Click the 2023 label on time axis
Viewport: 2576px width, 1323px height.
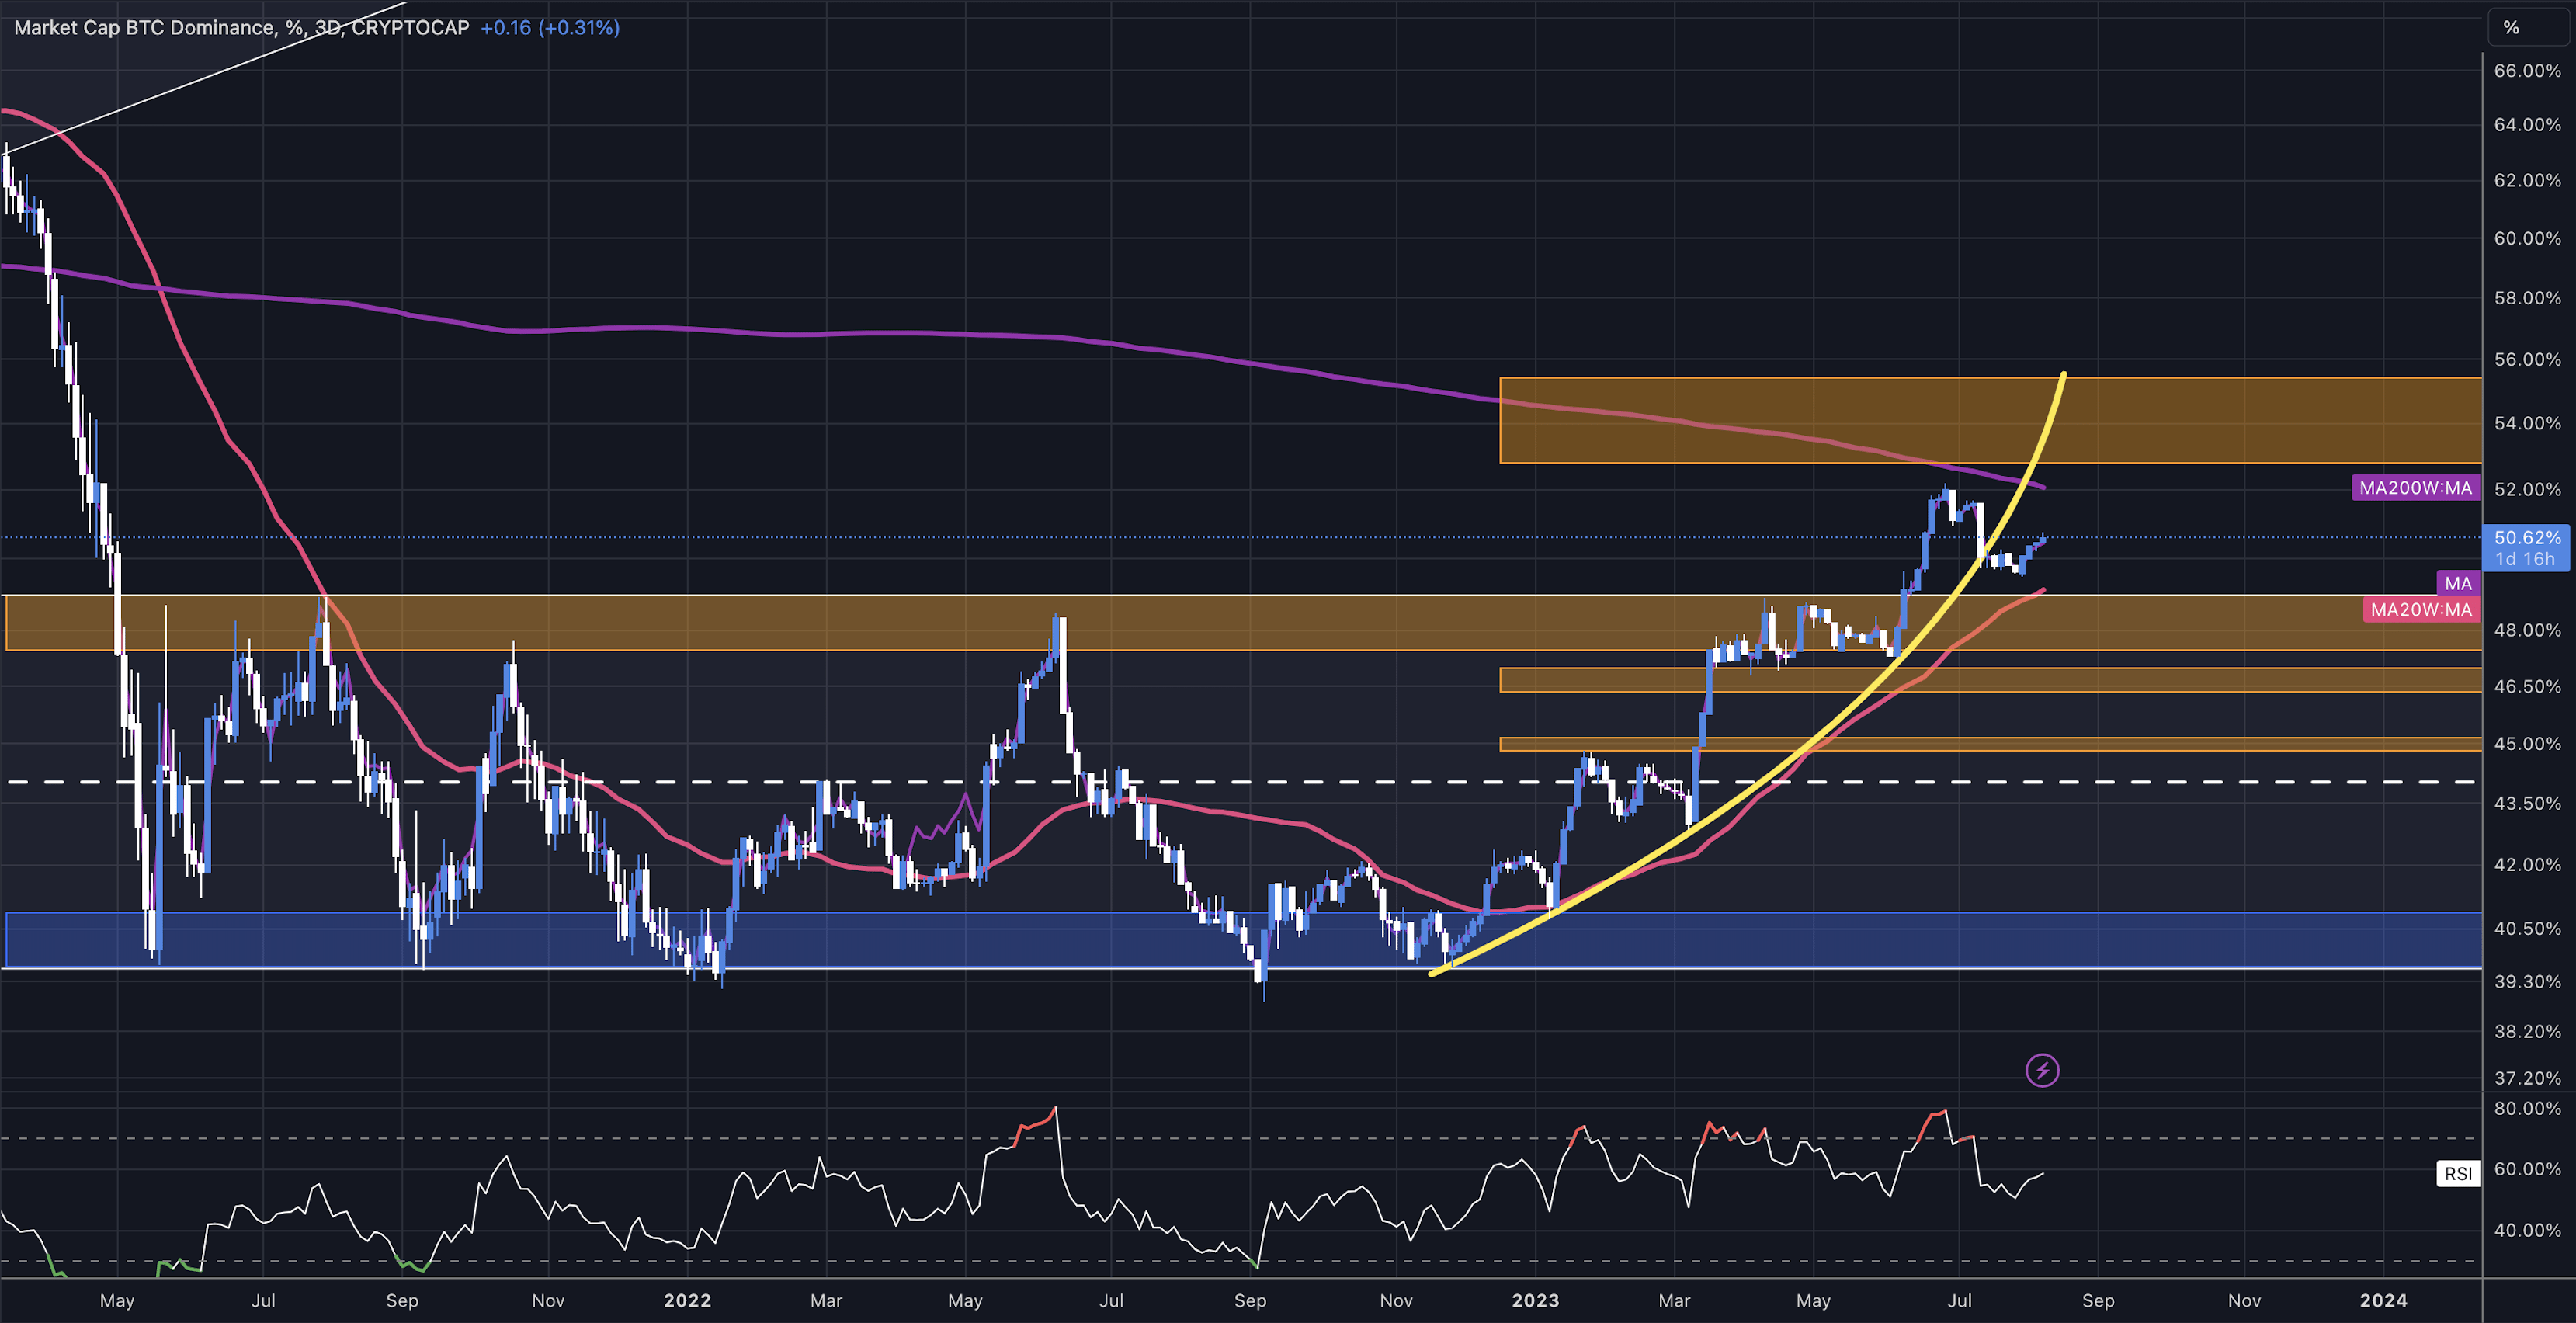(x=1535, y=1301)
